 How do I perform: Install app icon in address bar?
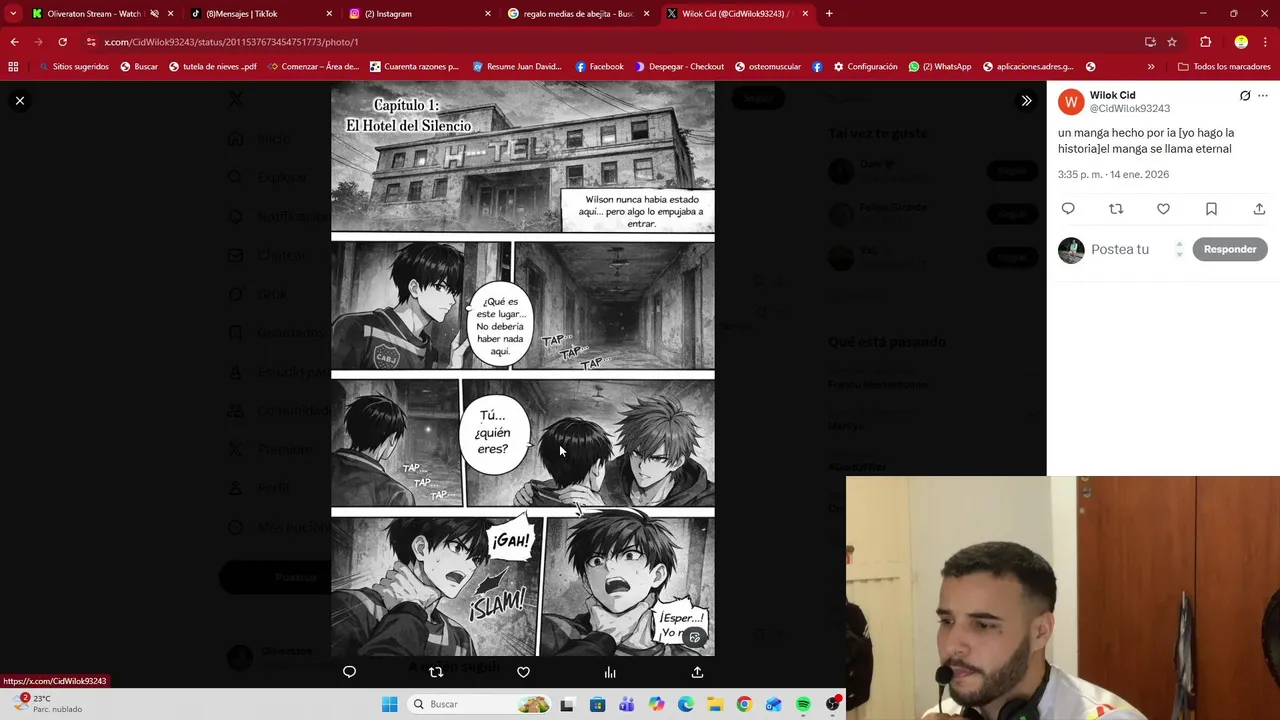[1150, 42]
